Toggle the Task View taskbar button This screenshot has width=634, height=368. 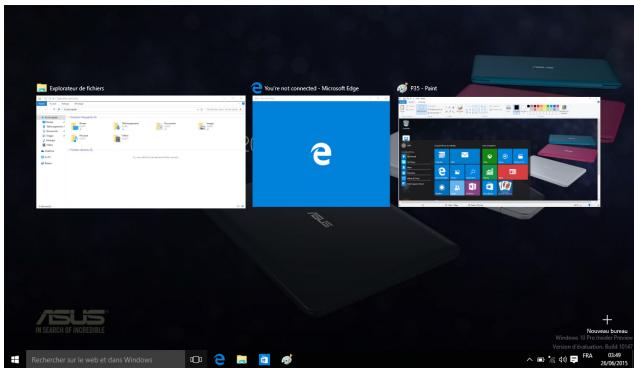click(196, 360)
